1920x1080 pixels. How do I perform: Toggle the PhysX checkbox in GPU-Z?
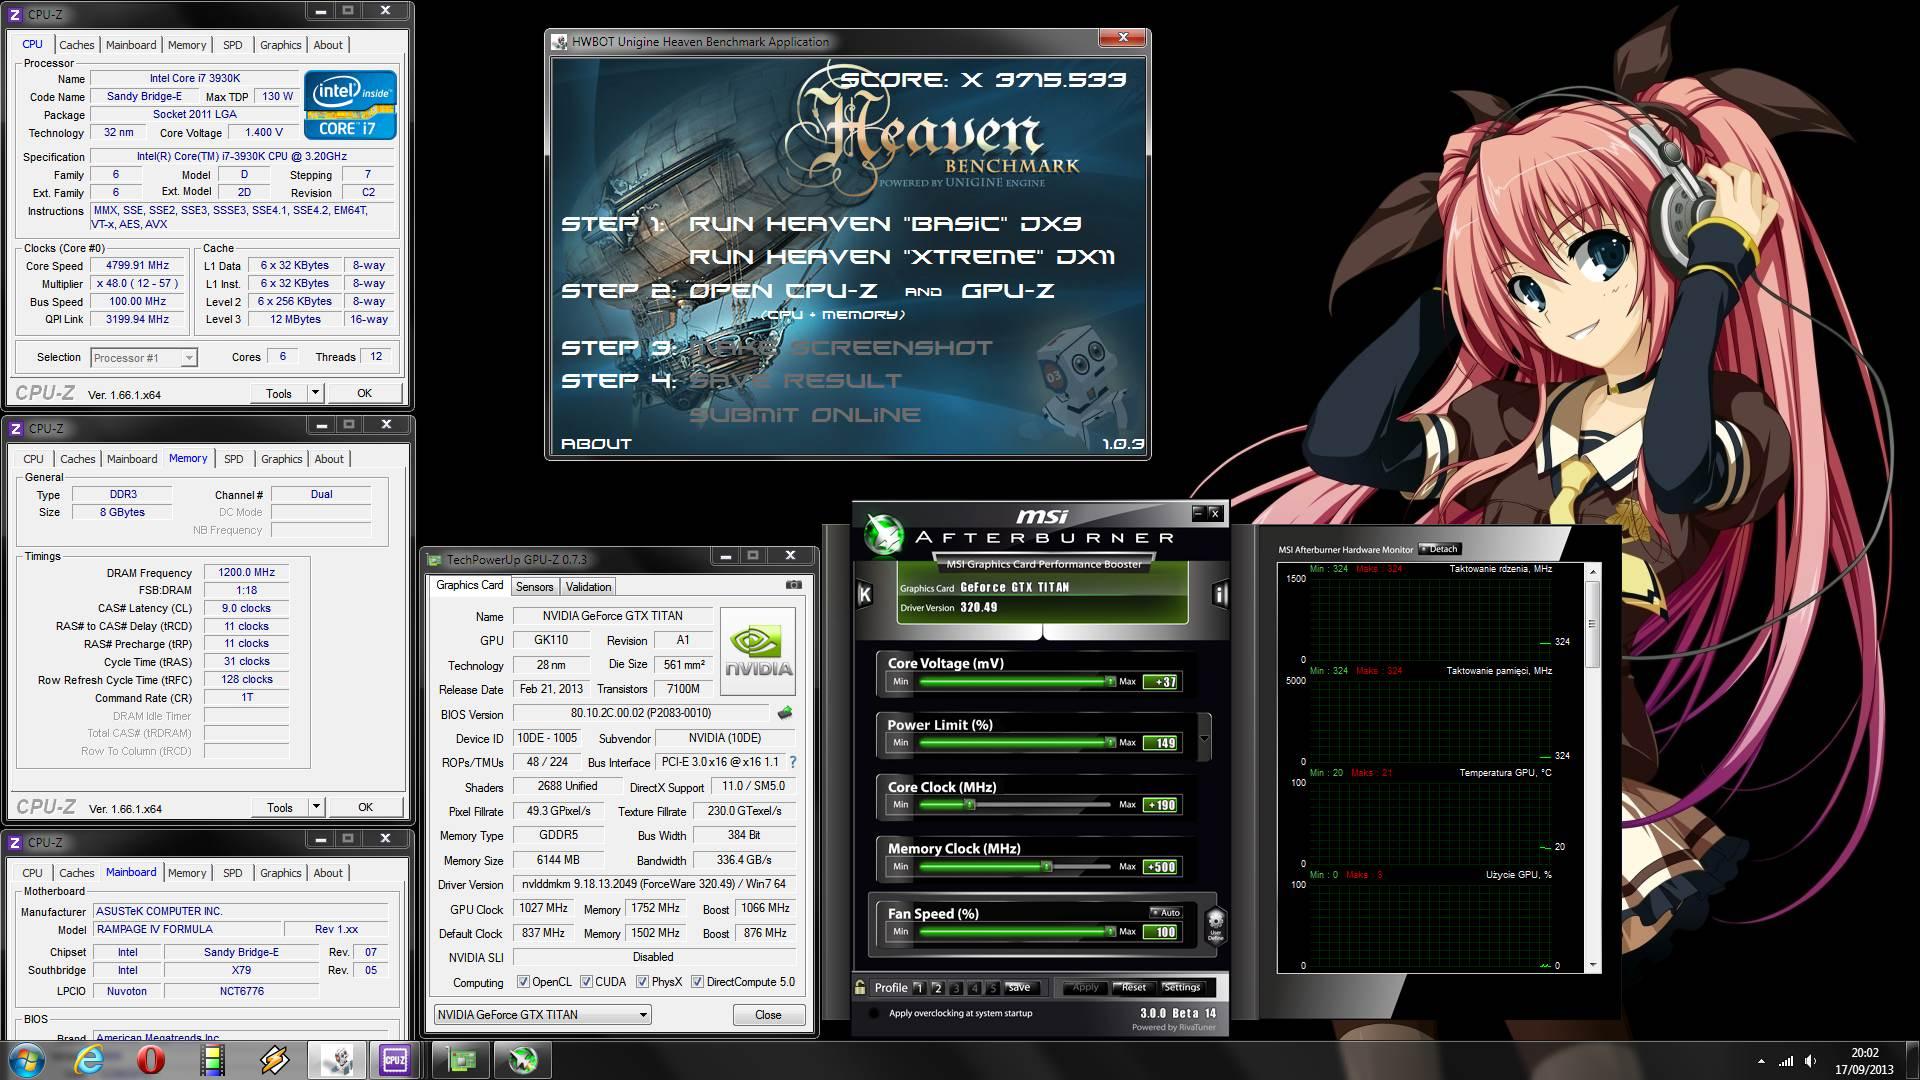(x=642, y=982)
